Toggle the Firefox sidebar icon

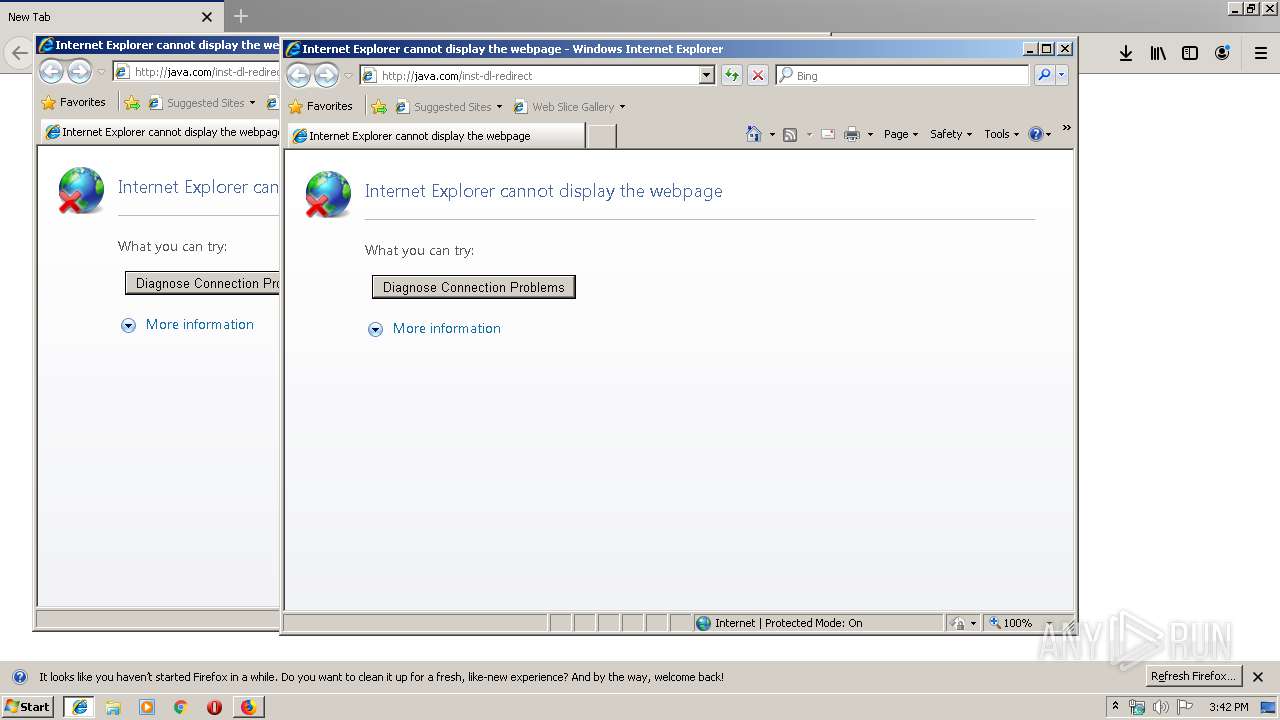click(1190, 53)
